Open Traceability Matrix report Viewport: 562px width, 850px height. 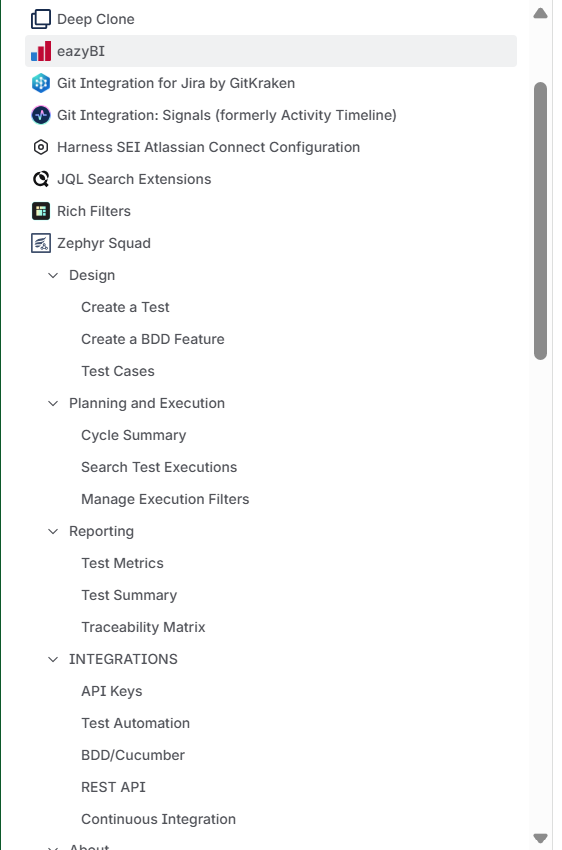[143, 627]
